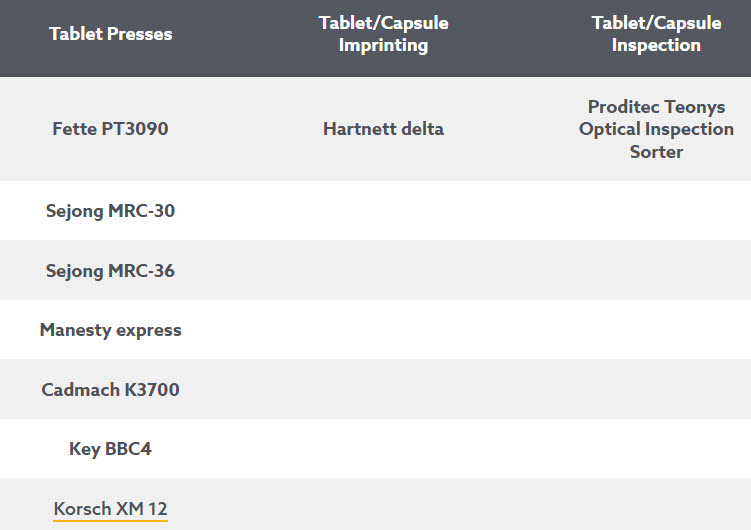Image resolution: width=751 pixels, height=530 pixels.
Task: Select the Manesty express cell
Action: tap(110, 330)
